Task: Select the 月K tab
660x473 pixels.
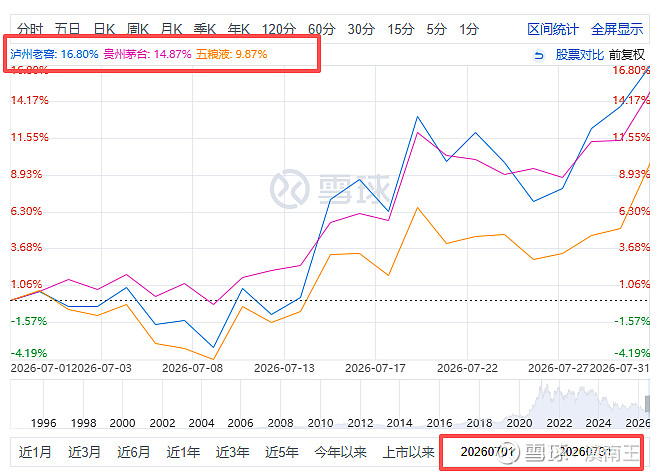Action: pyautogui.click(x=171, y=29)
